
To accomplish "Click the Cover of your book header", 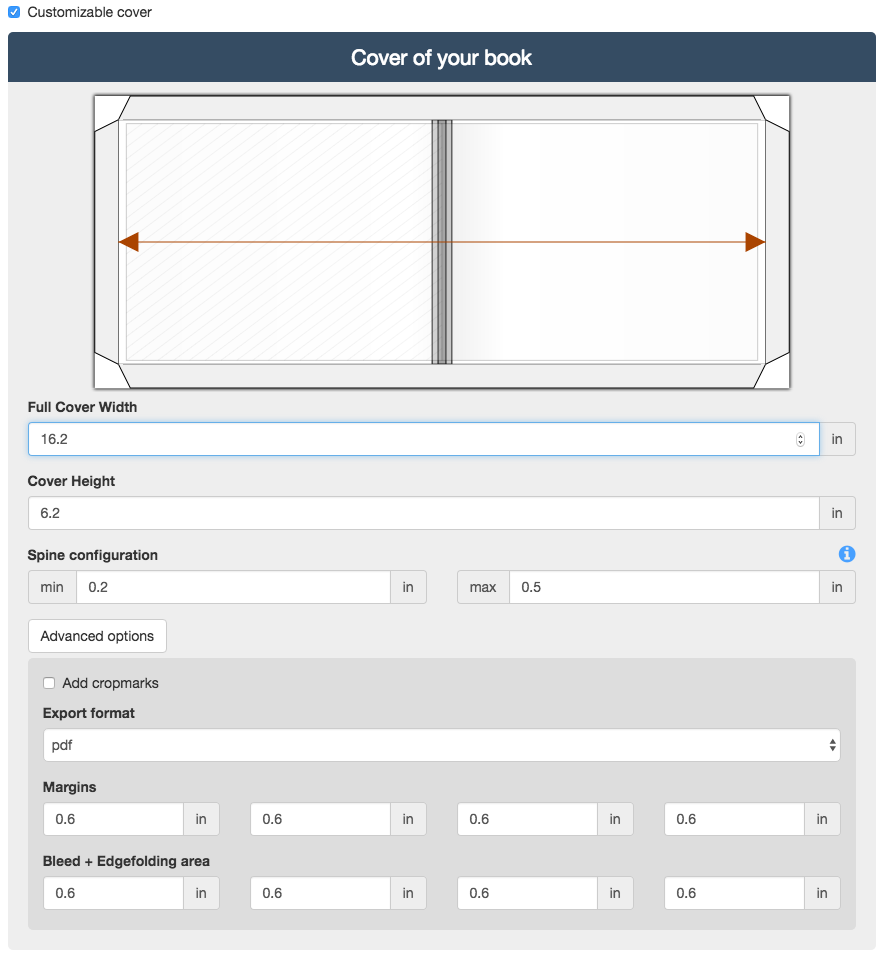I will pos(441,58).
